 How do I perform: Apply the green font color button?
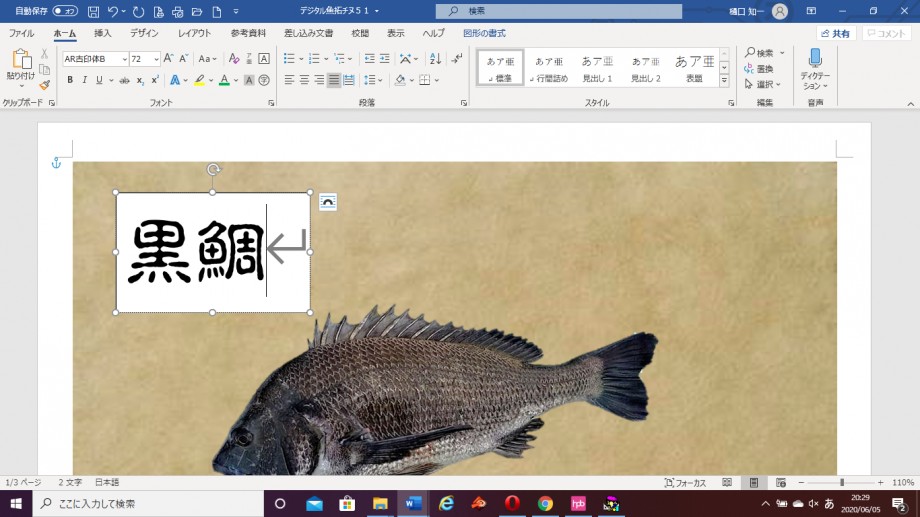[x=224, y=80]
